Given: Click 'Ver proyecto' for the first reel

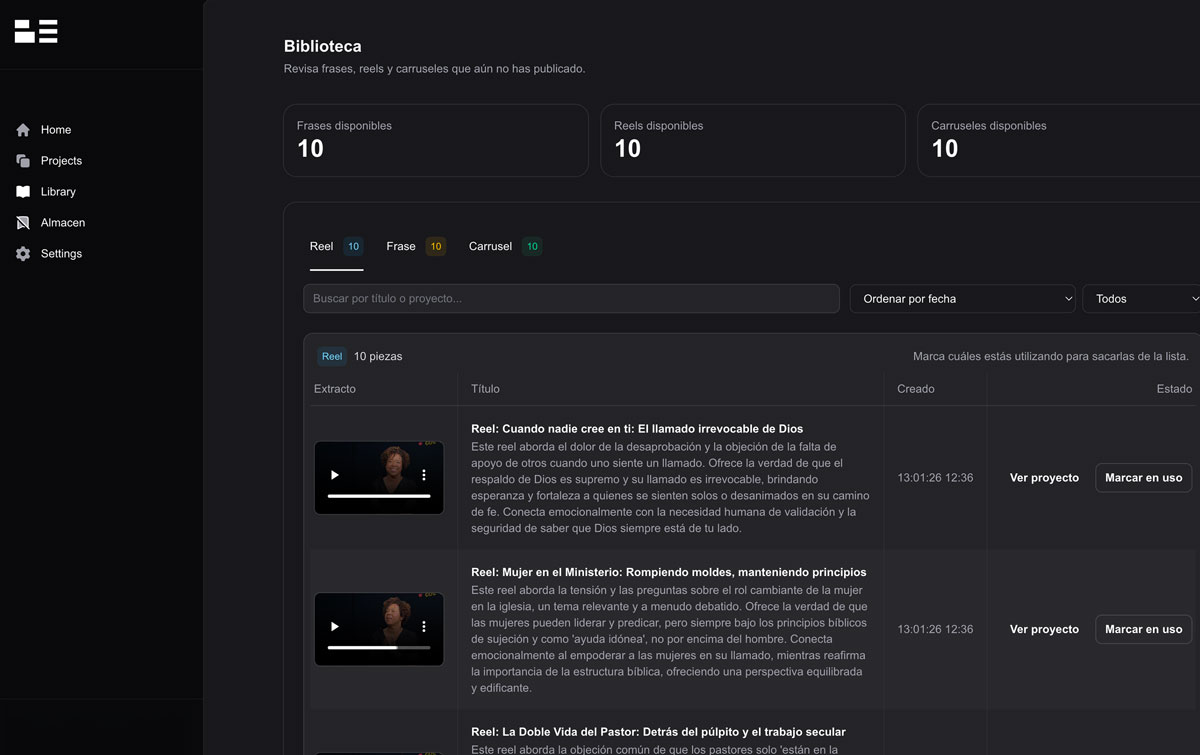Looking at the screenshot, I should click(x=1044, y=477).
